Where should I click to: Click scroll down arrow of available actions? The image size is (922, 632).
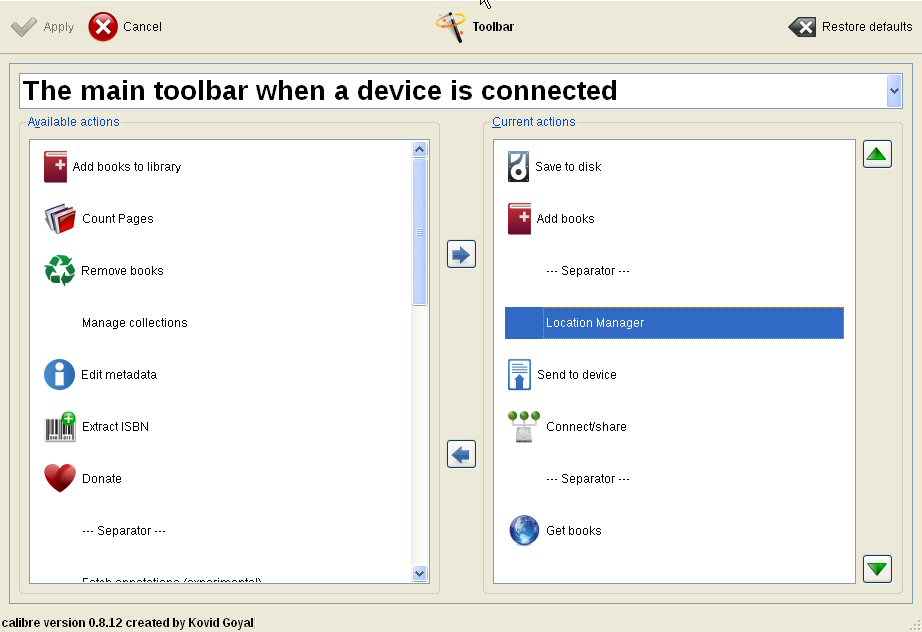pyautogui.click(x=419, y=573)
